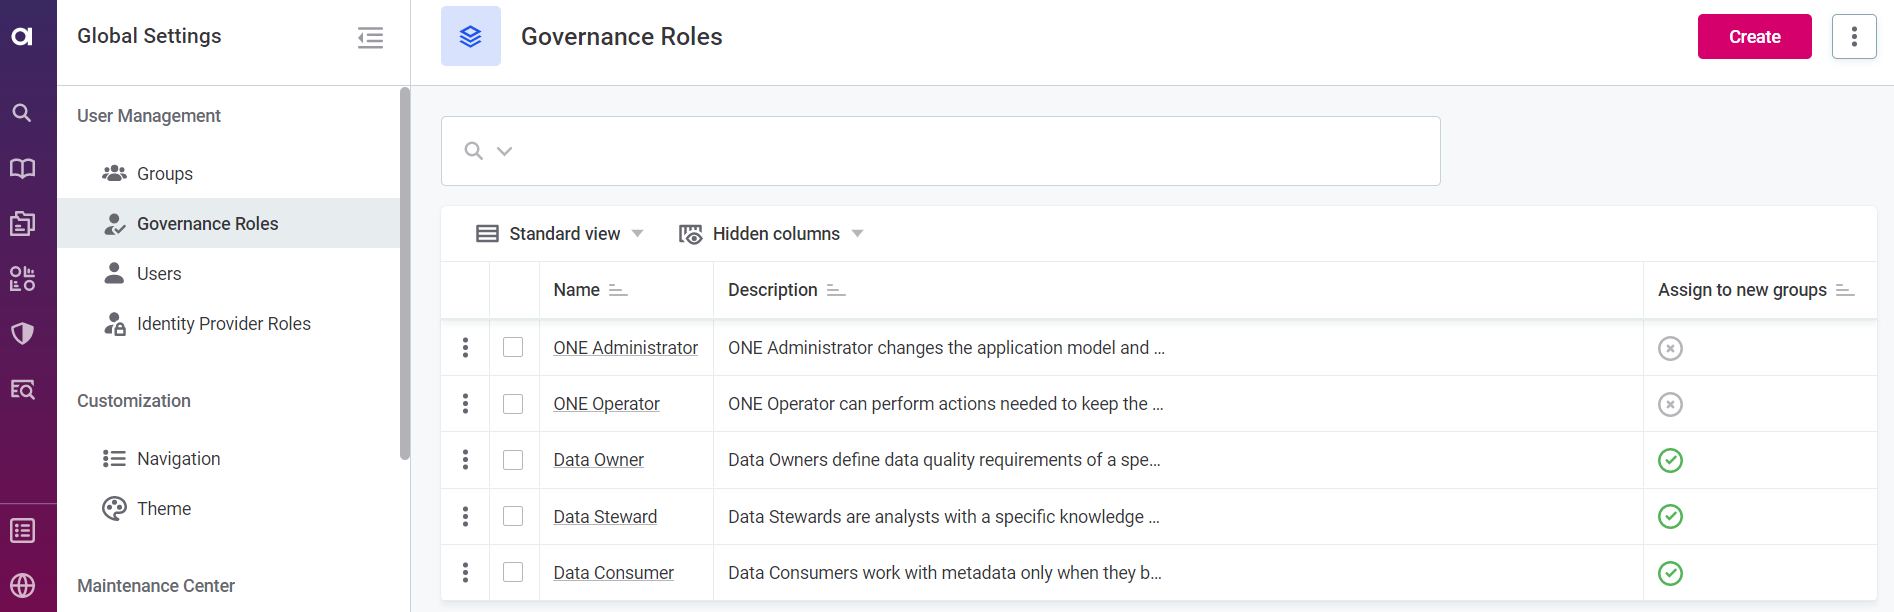The width and height of the screenshot is (1894, 612).
Task: Tick the checkbox for Data Owner
Action: (513, 460)
